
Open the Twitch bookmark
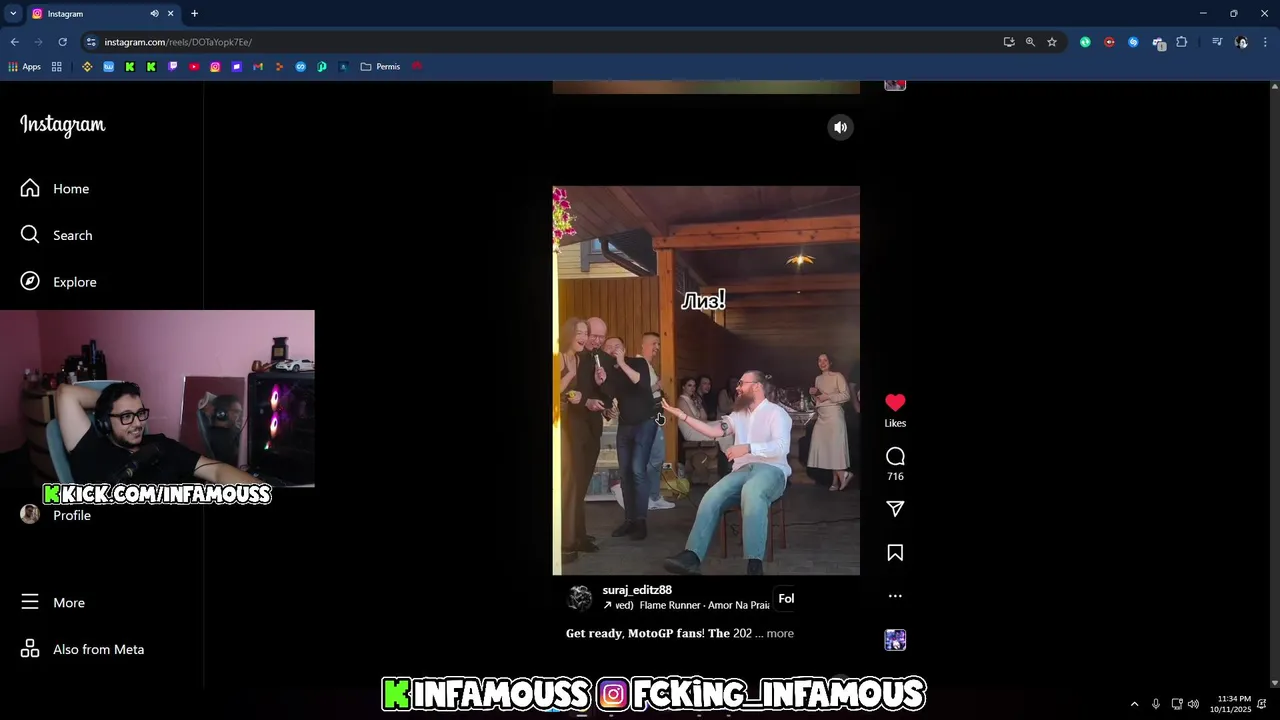[173, 67]
